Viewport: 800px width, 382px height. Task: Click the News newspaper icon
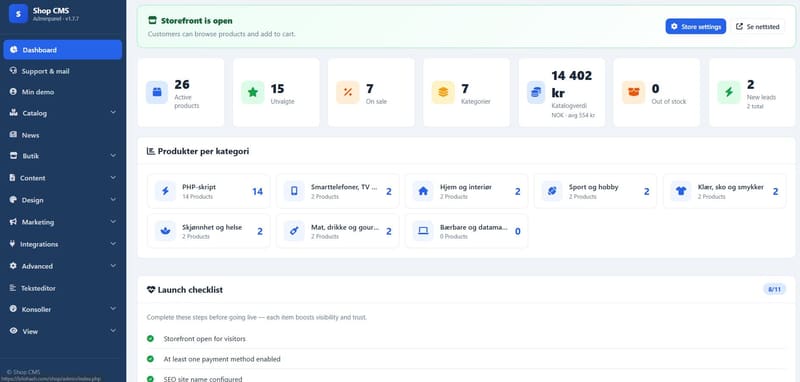(x=13, y=135)
